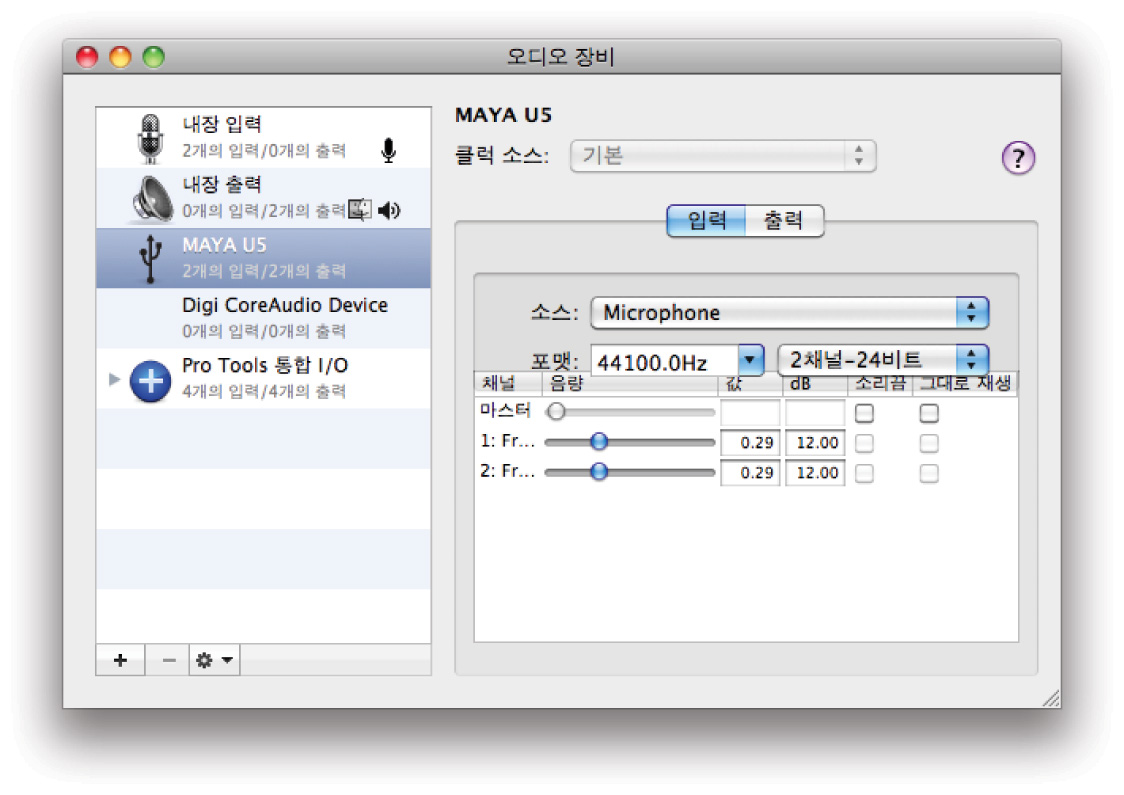Select the 내장 입력 device name
This screenshot has width=1124, height=795.
point(222,124)
